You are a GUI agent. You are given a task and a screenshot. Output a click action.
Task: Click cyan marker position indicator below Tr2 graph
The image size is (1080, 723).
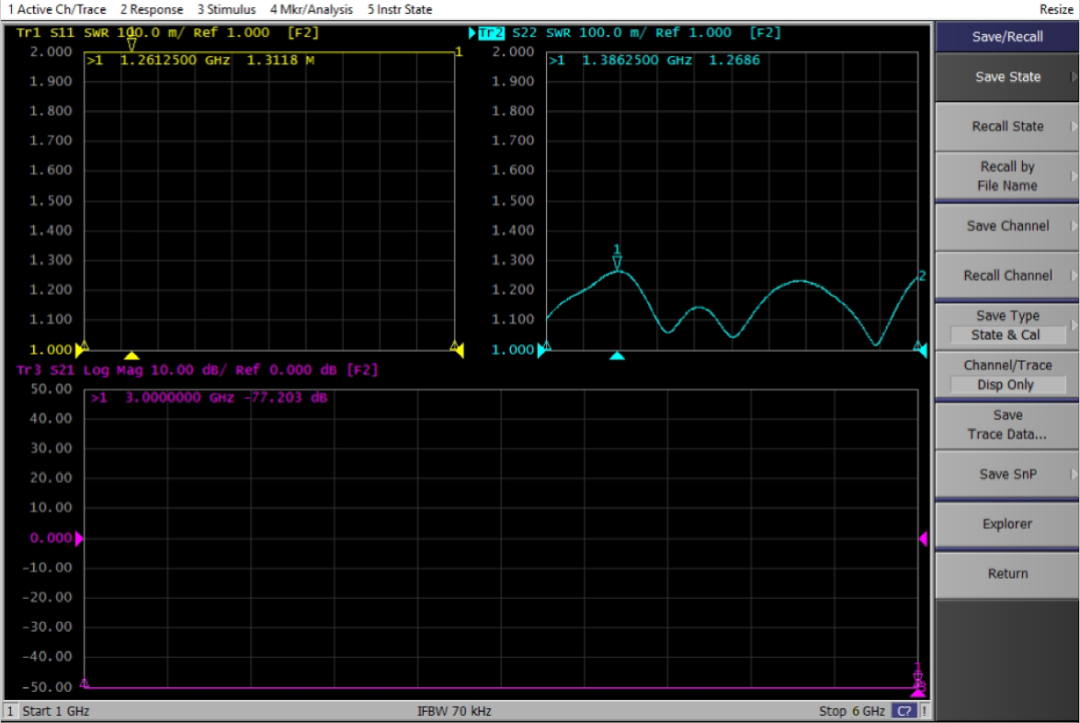[617, 355]
